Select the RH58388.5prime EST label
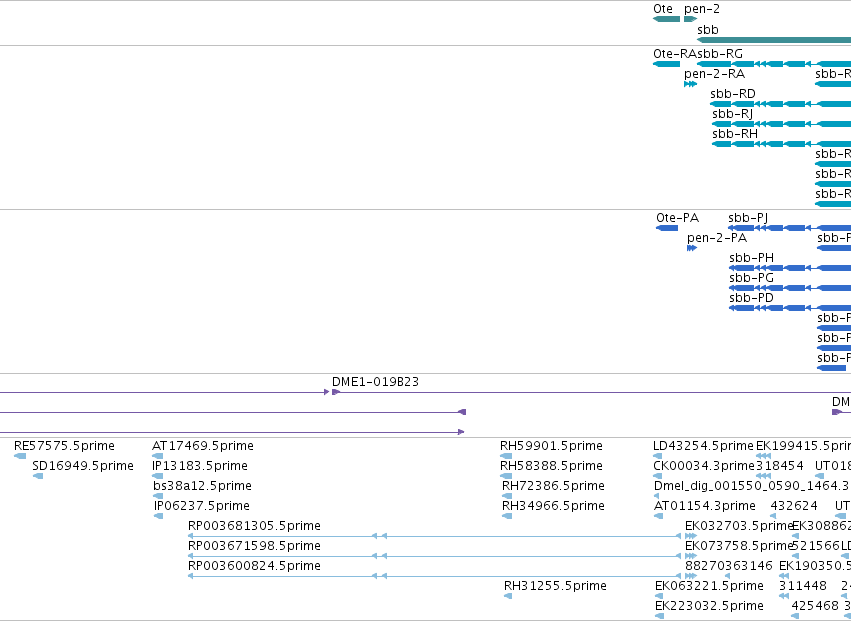Screen dimensions: 851x621 551,466
